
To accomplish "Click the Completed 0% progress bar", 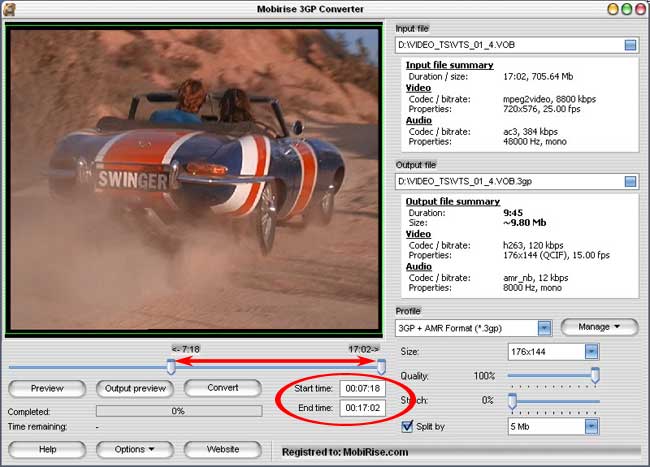I will tap(179, 411).
